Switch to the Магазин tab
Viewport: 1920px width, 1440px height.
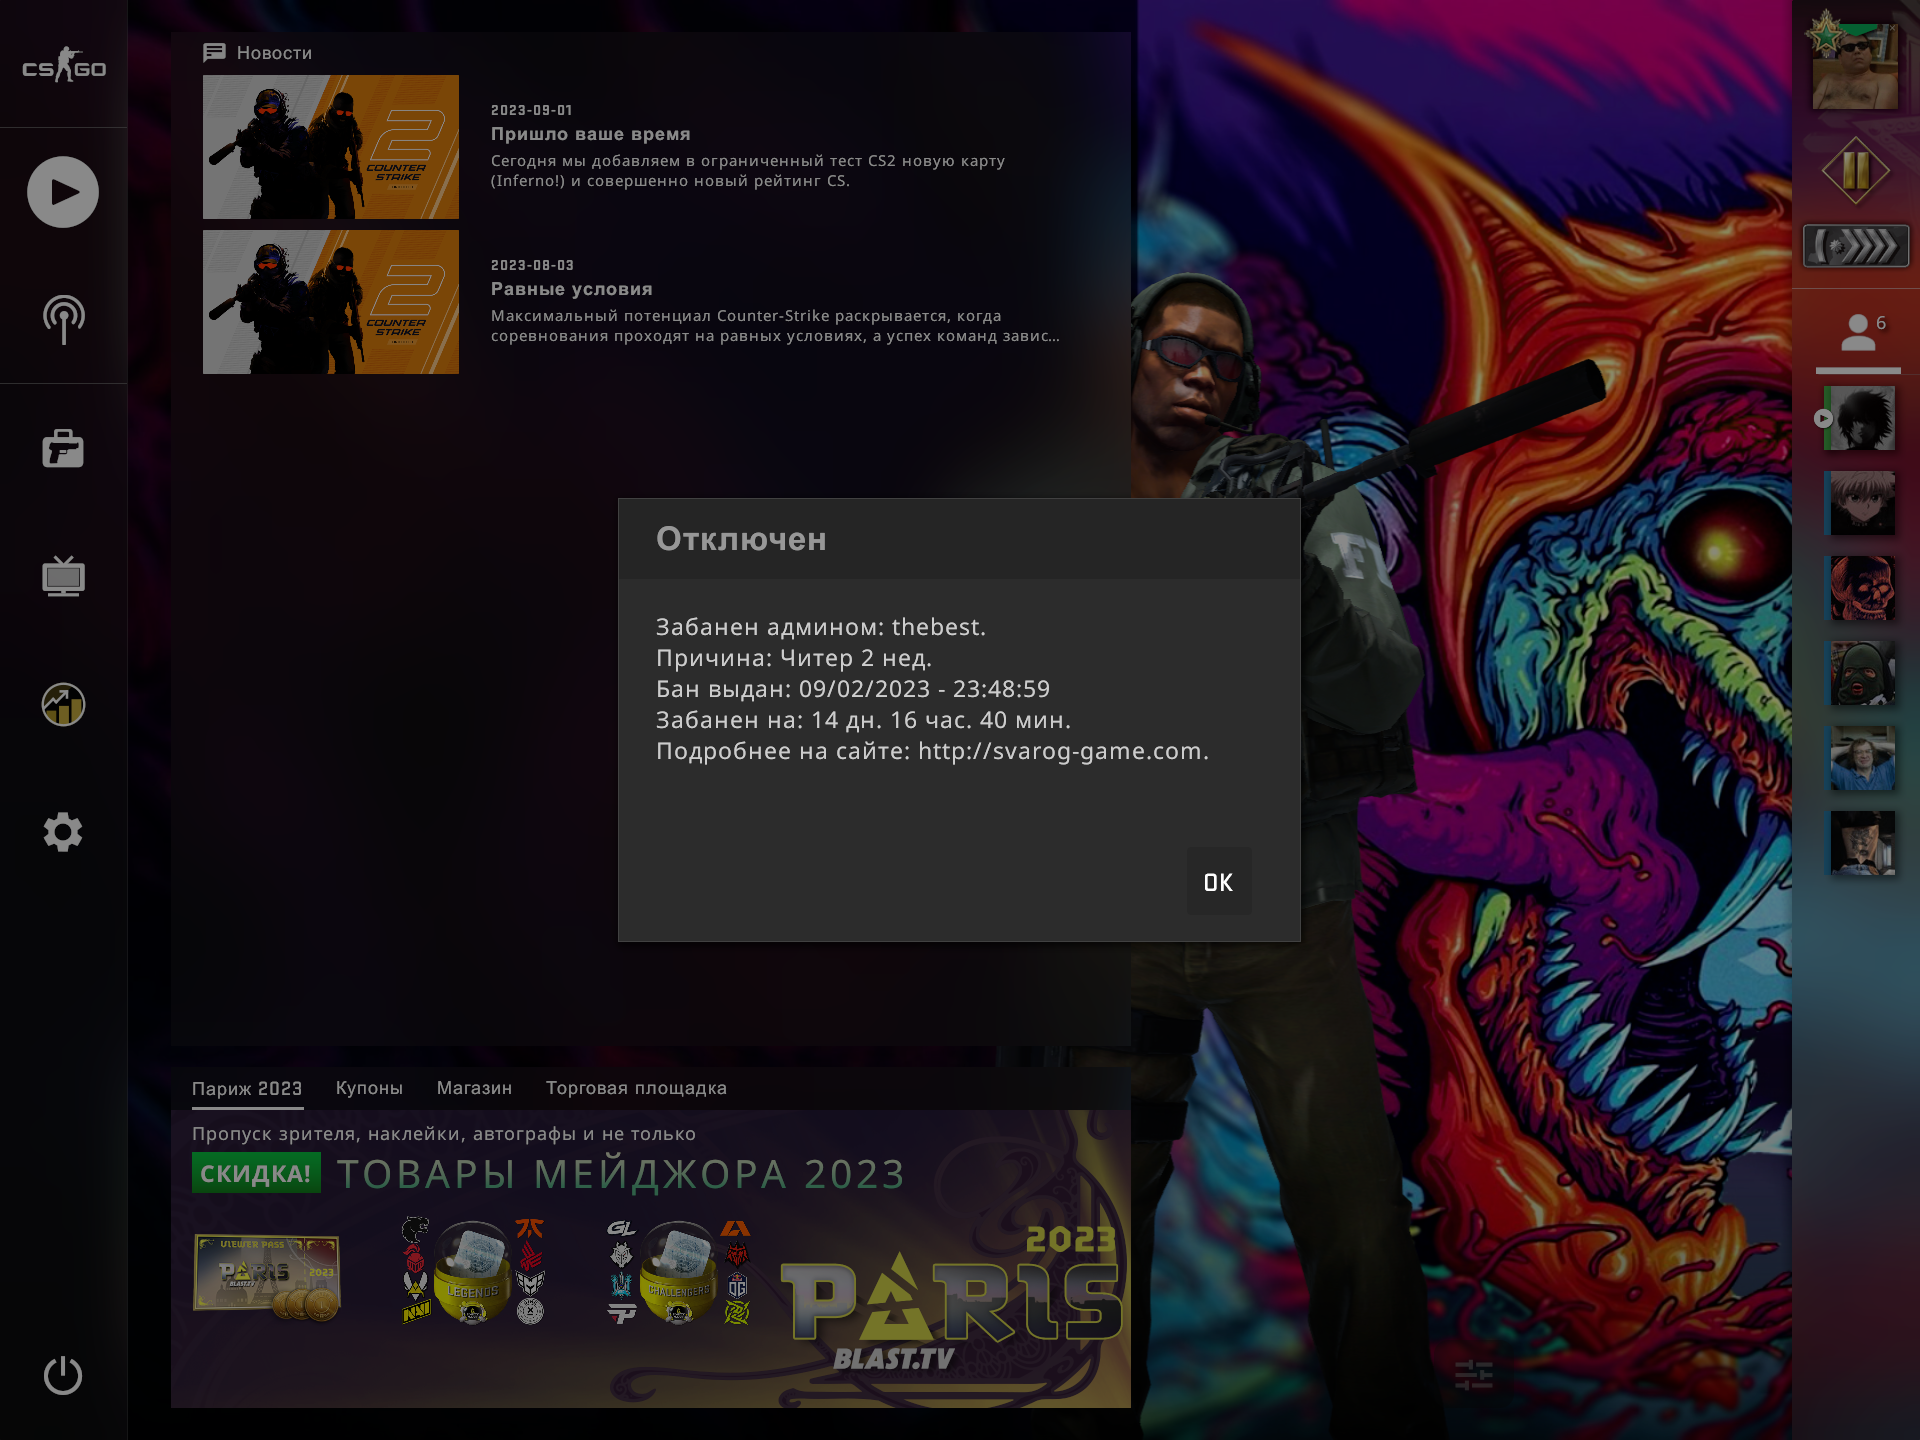point(474,1088)
